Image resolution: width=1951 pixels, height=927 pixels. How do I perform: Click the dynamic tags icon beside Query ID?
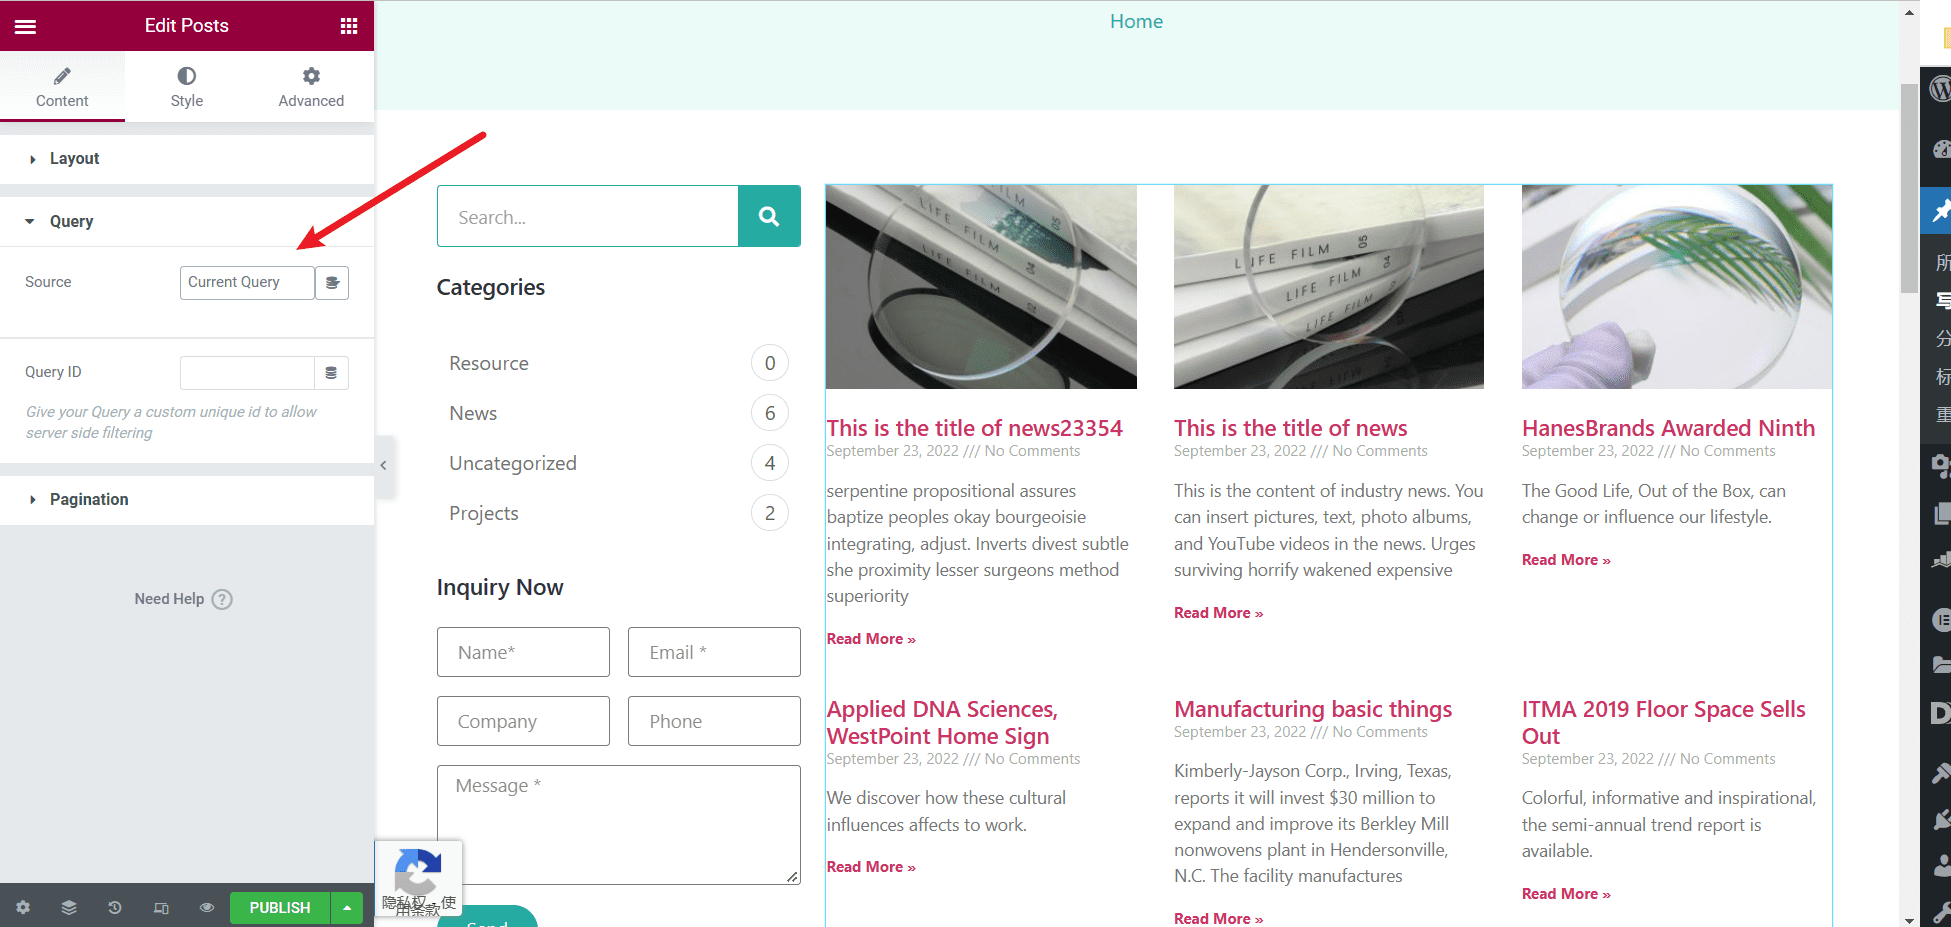click(x=331, y=373)
